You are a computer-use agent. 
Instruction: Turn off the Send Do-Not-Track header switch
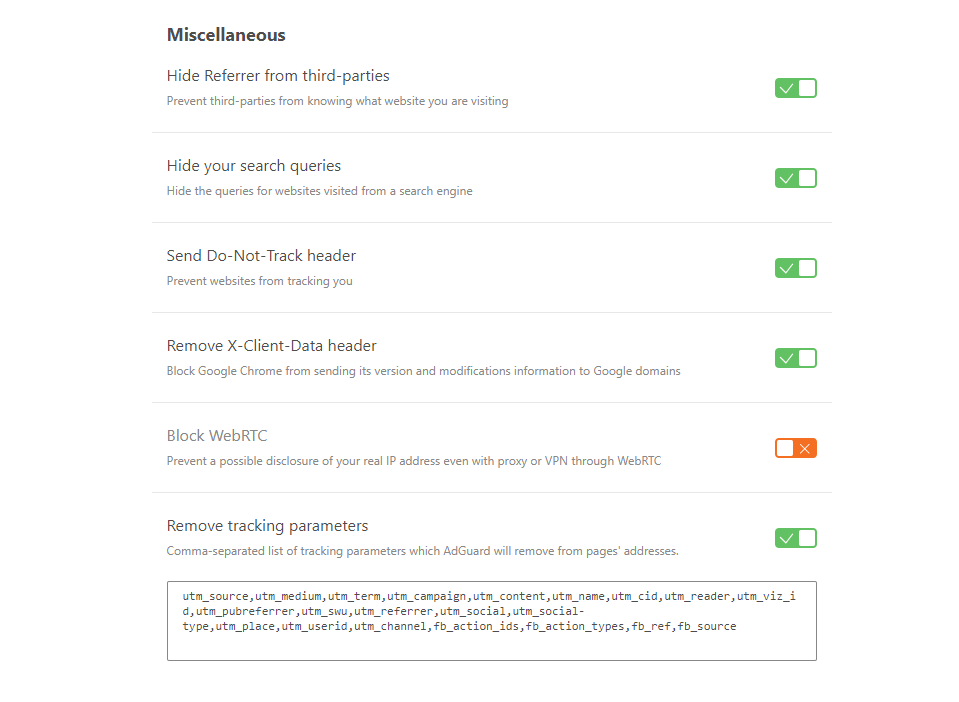click(795, 268)
